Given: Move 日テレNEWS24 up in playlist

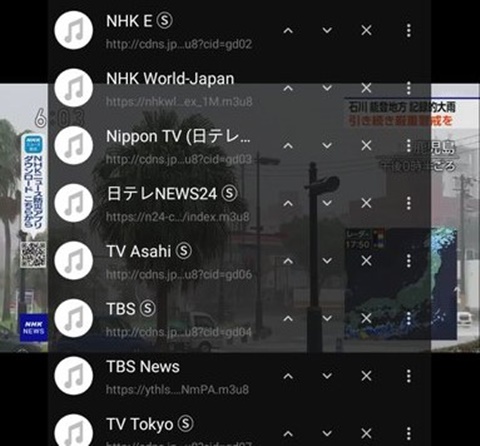Looking at the screenshot, I should (x=288, y=203).
